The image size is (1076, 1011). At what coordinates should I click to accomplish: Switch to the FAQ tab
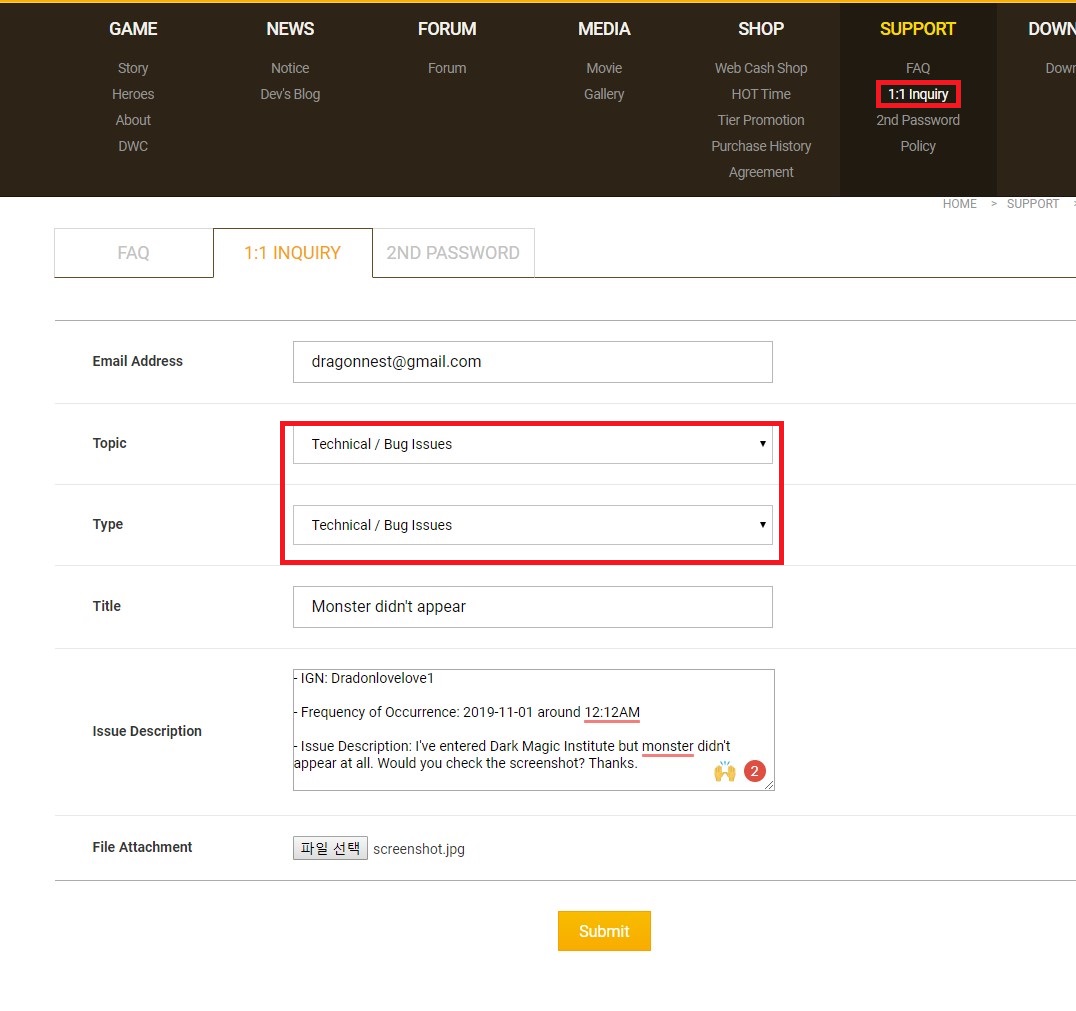point(133,253)
